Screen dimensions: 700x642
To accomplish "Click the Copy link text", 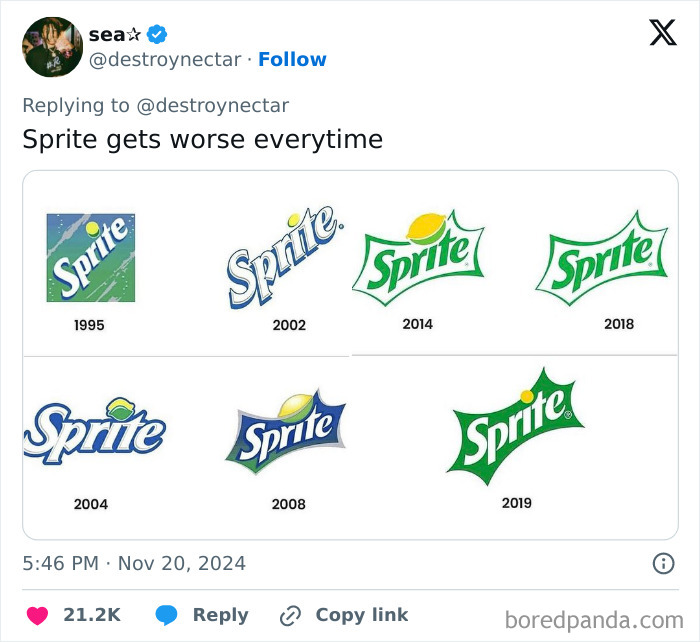I will pyautogui.click(x=361, y=615).
